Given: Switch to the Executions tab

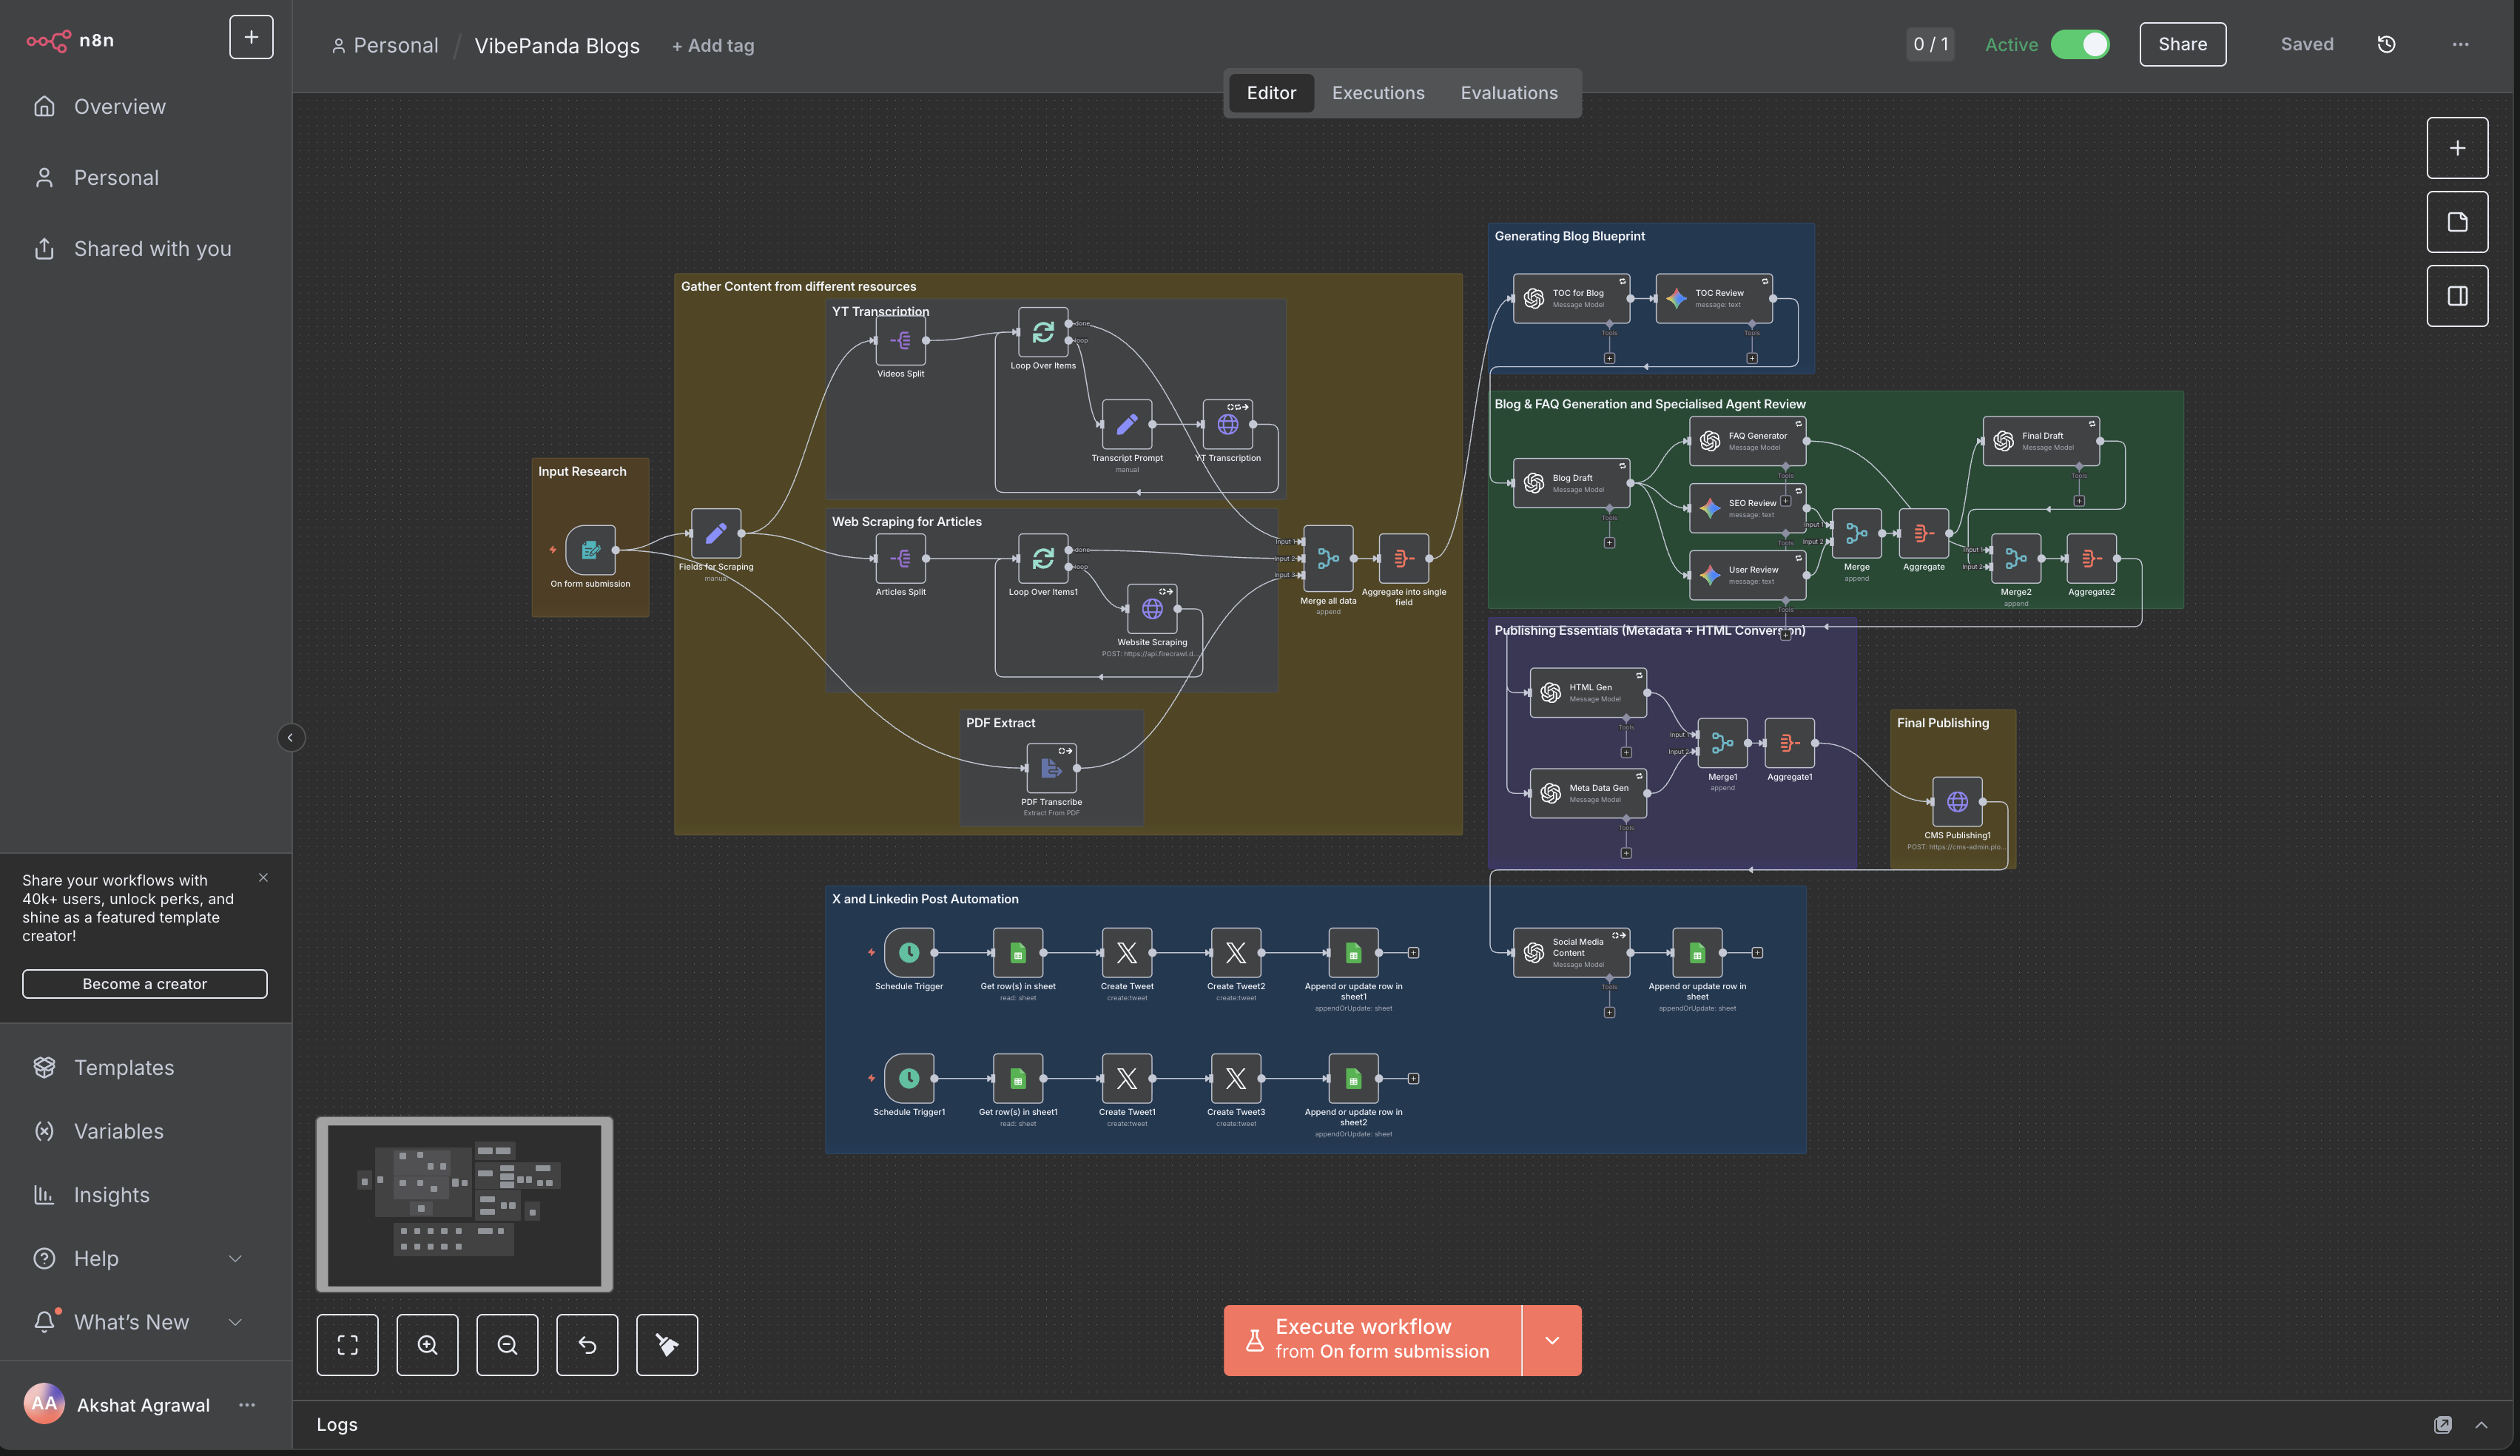Looking at the screenshot, I should [1378, 92].
